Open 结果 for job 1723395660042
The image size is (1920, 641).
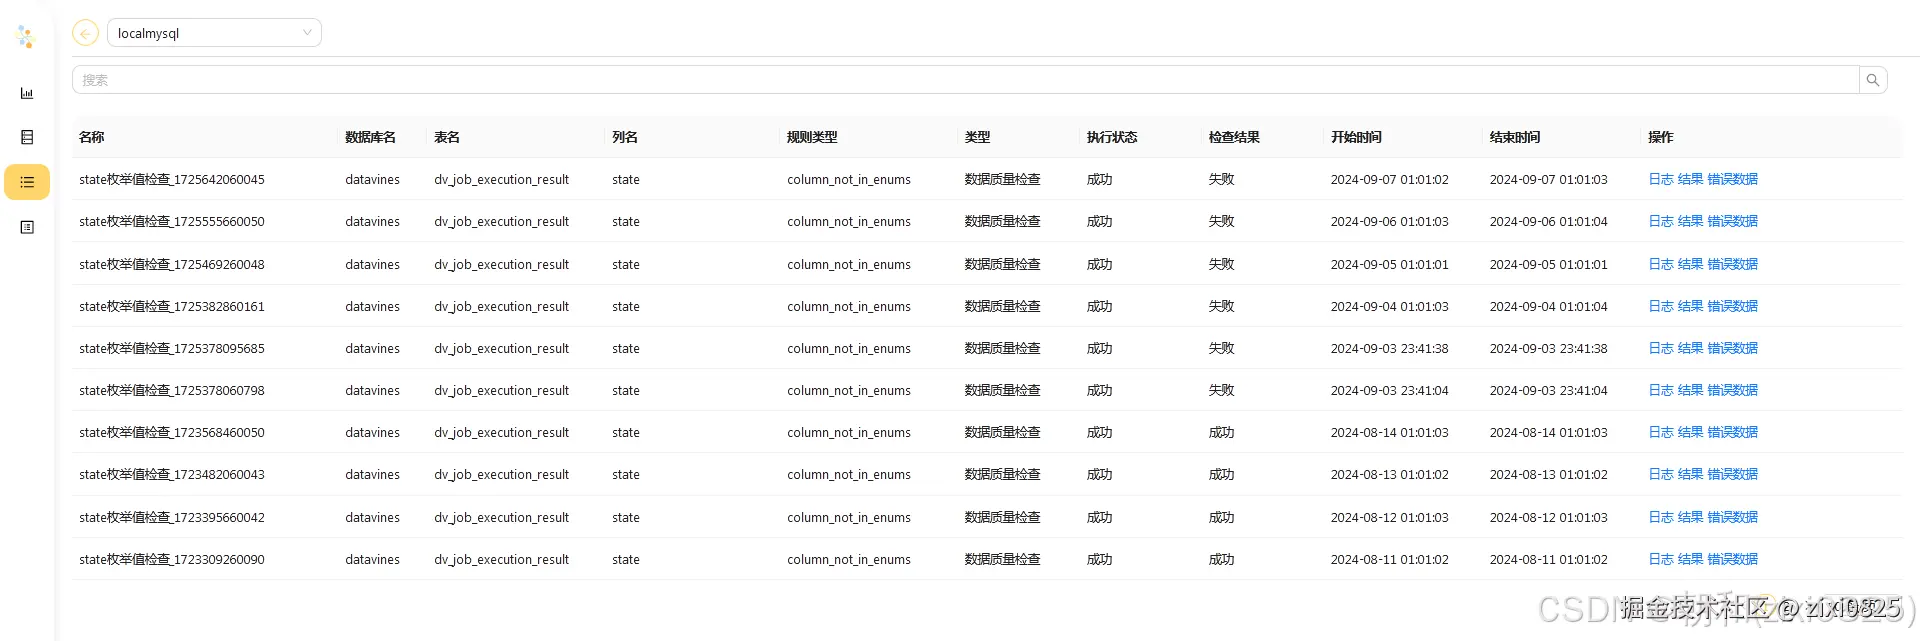click(1690, 517)
